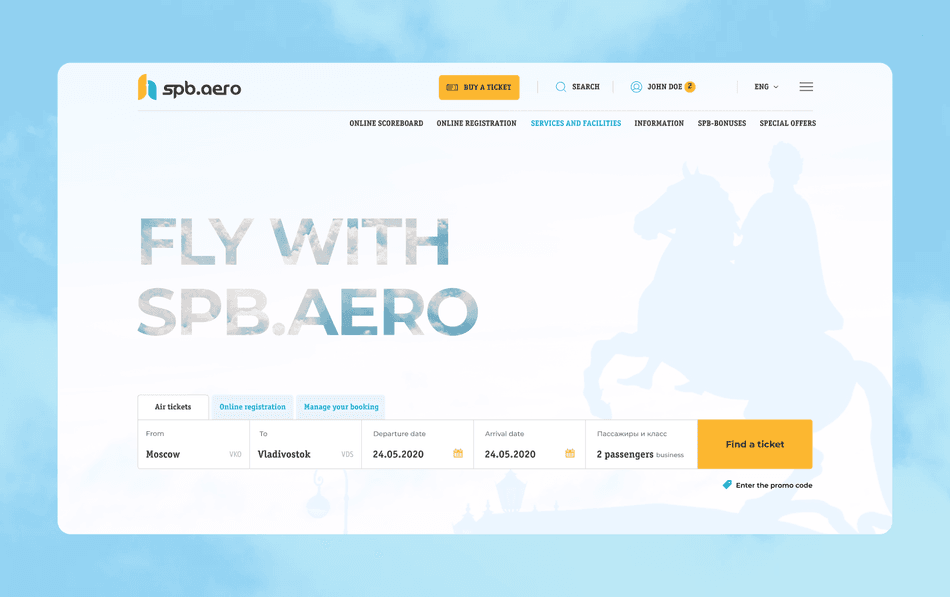
Task: Open Online Scoreboard menu item
Action: (x=386, y=123)
